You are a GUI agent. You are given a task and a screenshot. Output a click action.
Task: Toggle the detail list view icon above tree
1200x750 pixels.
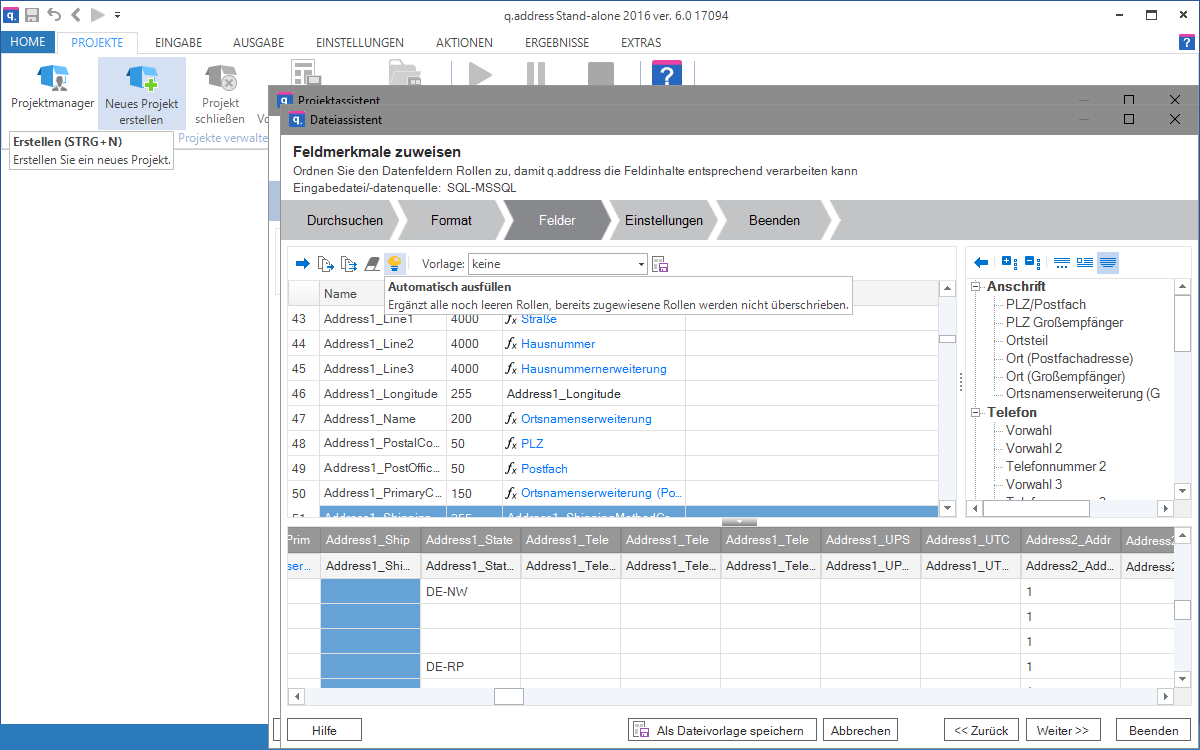(x=1085, y=262)
